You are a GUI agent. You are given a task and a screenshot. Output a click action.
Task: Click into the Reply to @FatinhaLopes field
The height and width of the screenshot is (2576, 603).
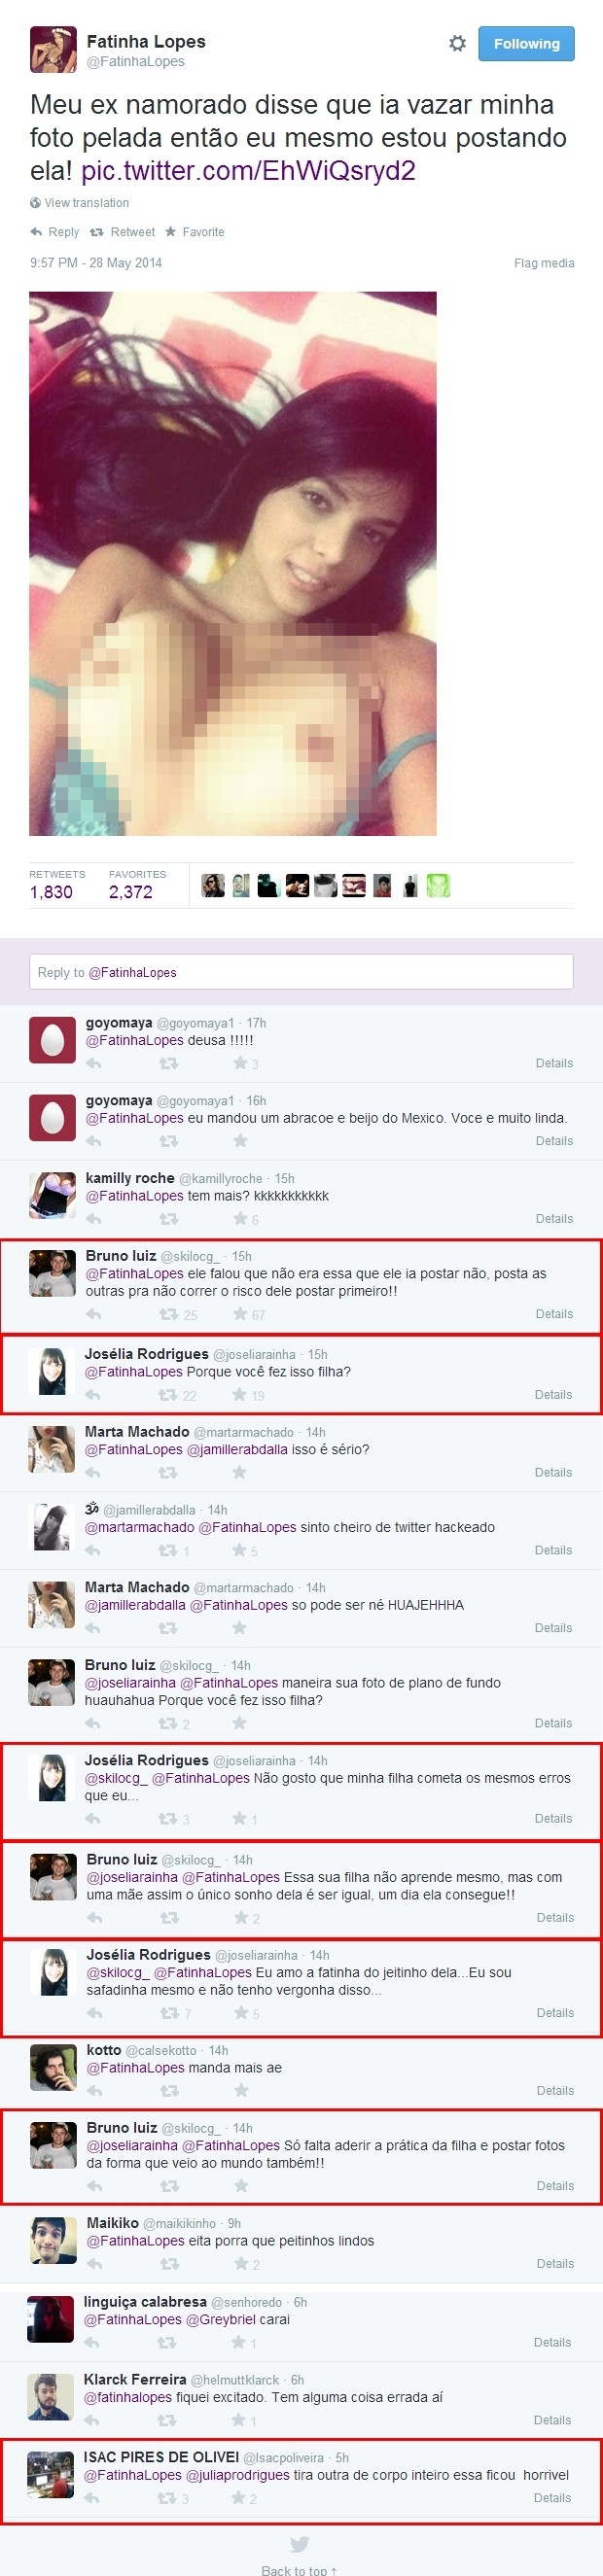coord(301,972)
